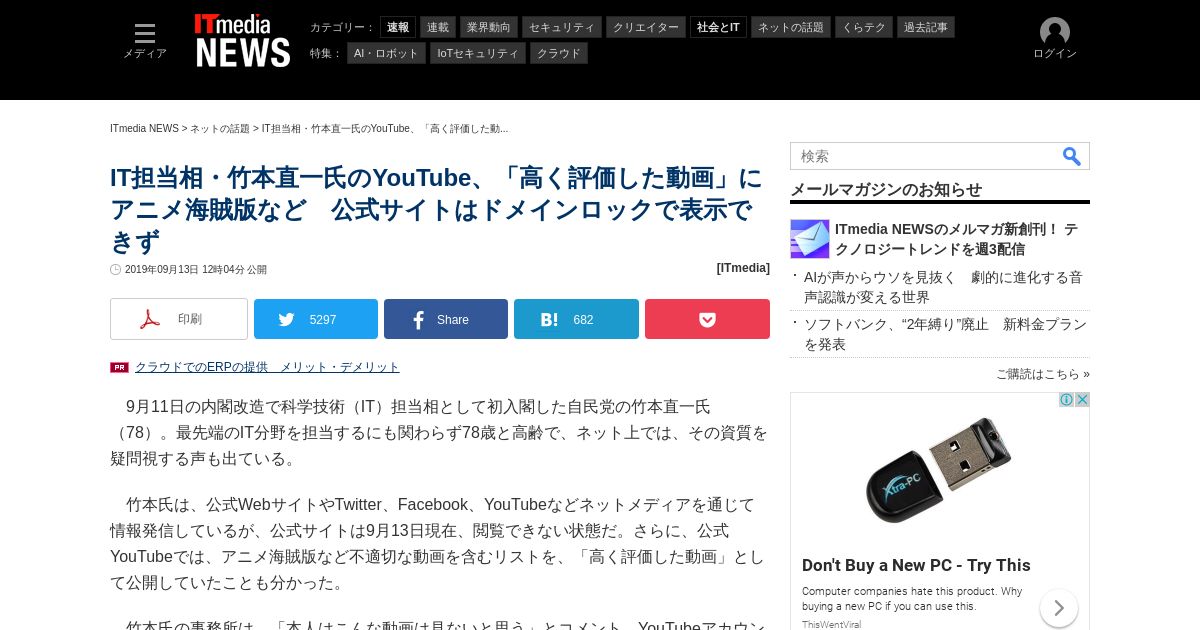Click the USB stick ad image
This screenshot has width=1200, height=630.
(940, 468)
